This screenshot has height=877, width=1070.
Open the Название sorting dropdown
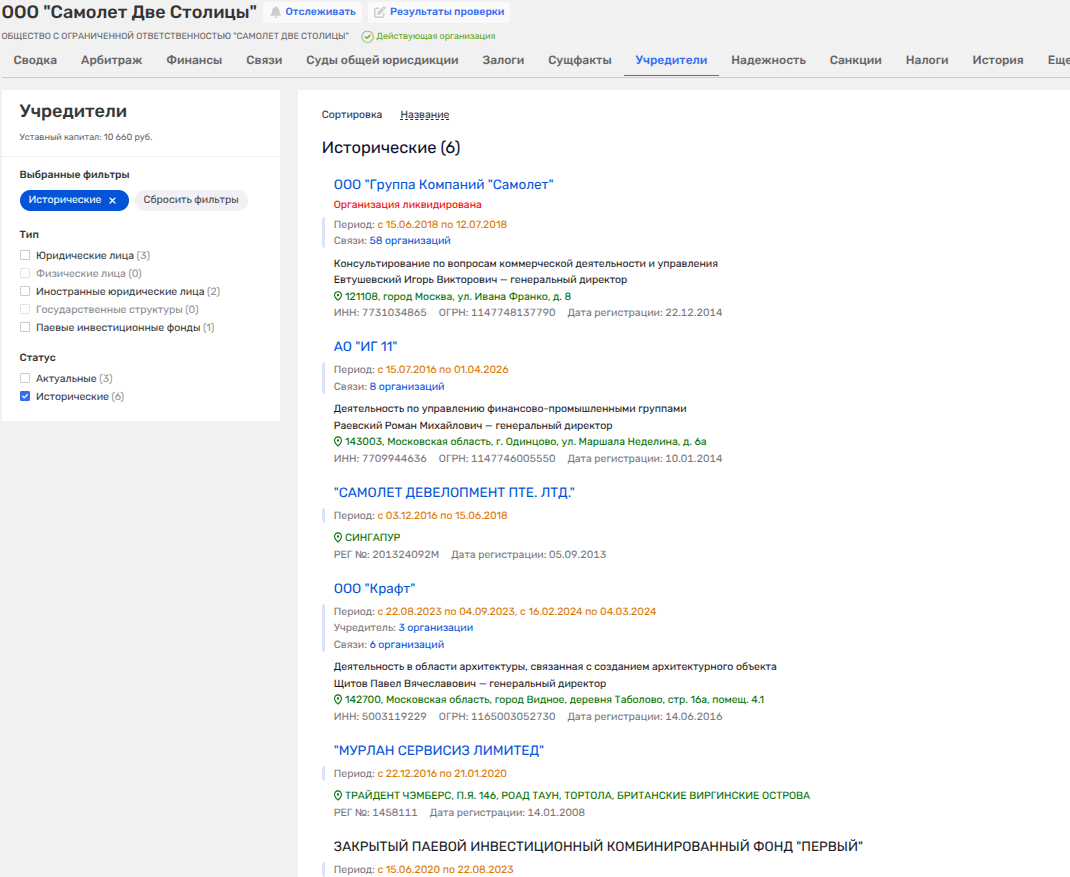(x=424, y=115)
